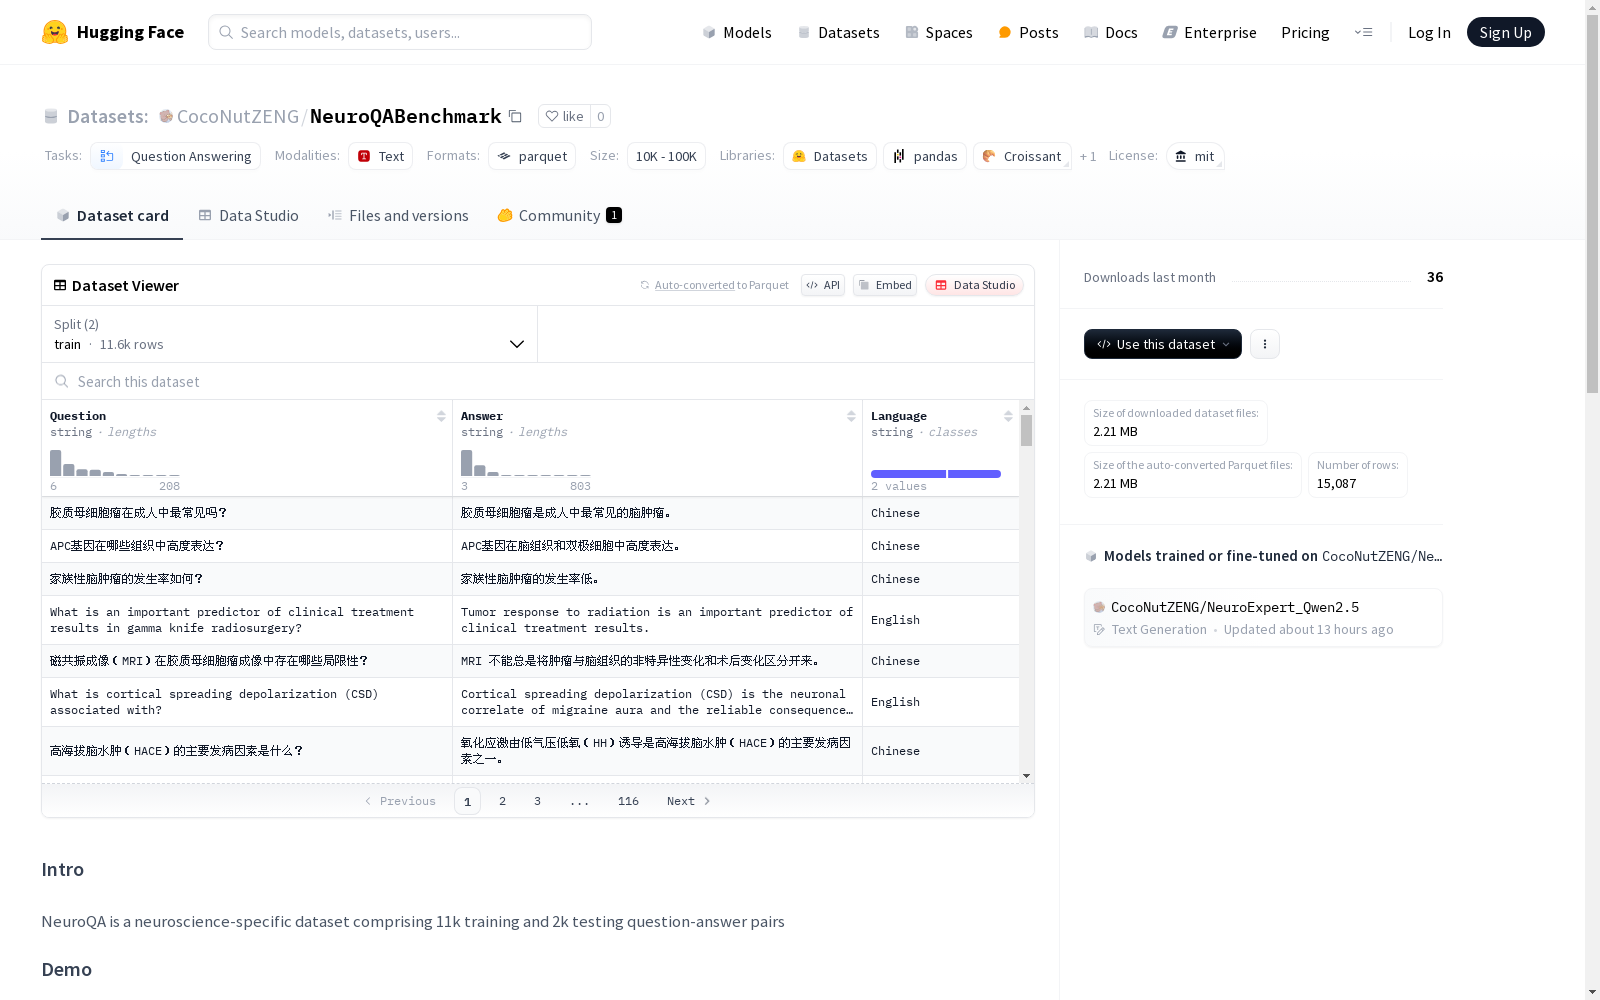The width and height of the screenshot is (1600, 1000).
Task: Click the Text modality tag
Action: tap(381, 156)
